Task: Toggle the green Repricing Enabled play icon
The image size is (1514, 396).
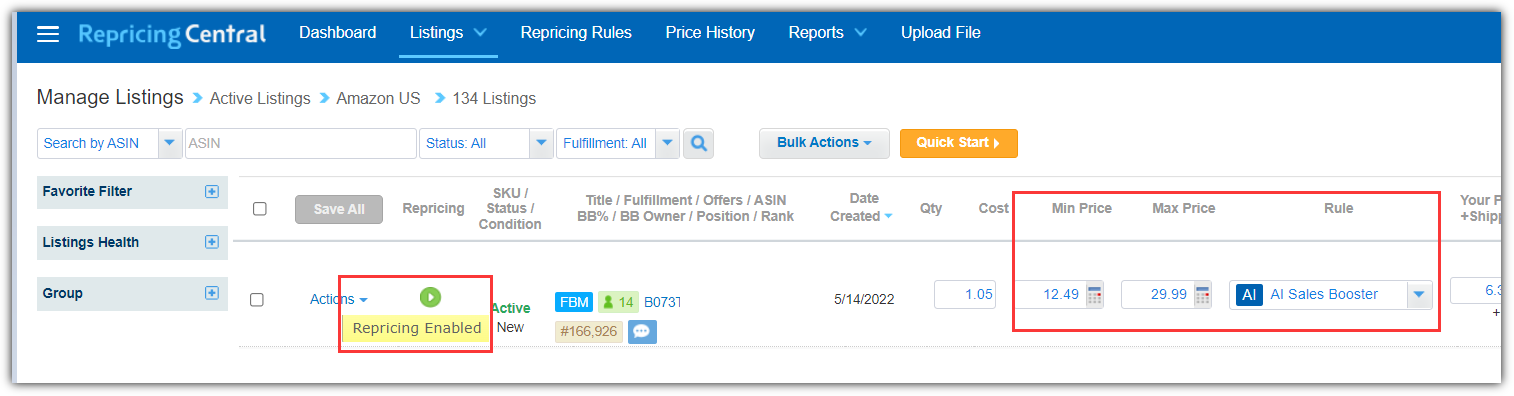Action: tap(430, 297)
